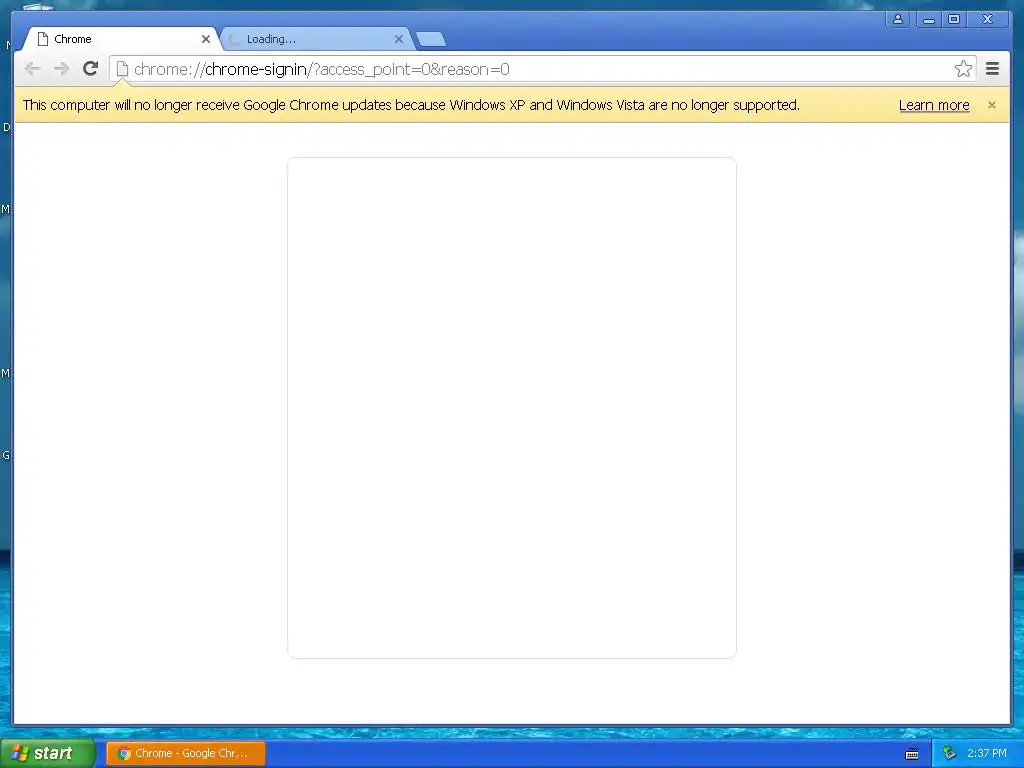Image resolution: width=1024 pixels, height=768 pixels.
Task: Go forward with the forward arrow
Action: pyautogui.click(x=61, y=69)
